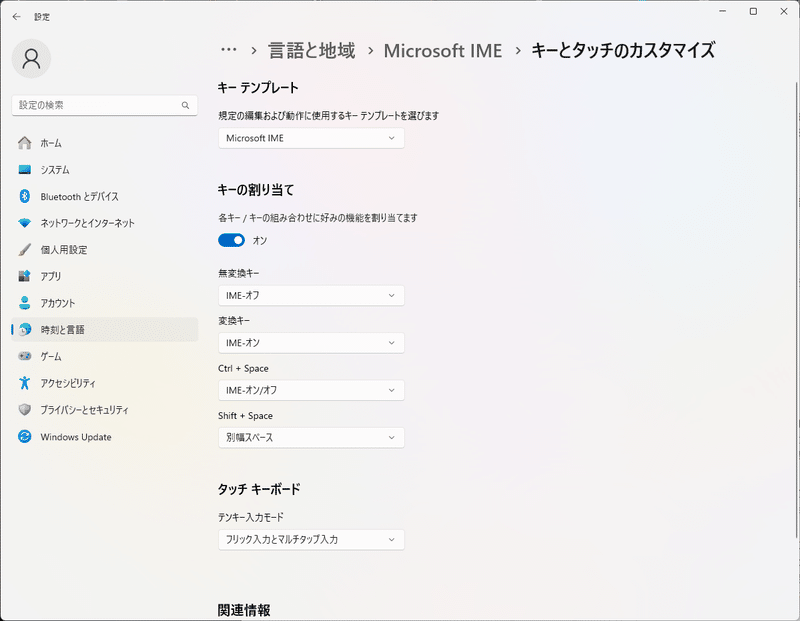Maximize the 設定 window
This screenshot has height=621, width=800.
pos(753,11)
